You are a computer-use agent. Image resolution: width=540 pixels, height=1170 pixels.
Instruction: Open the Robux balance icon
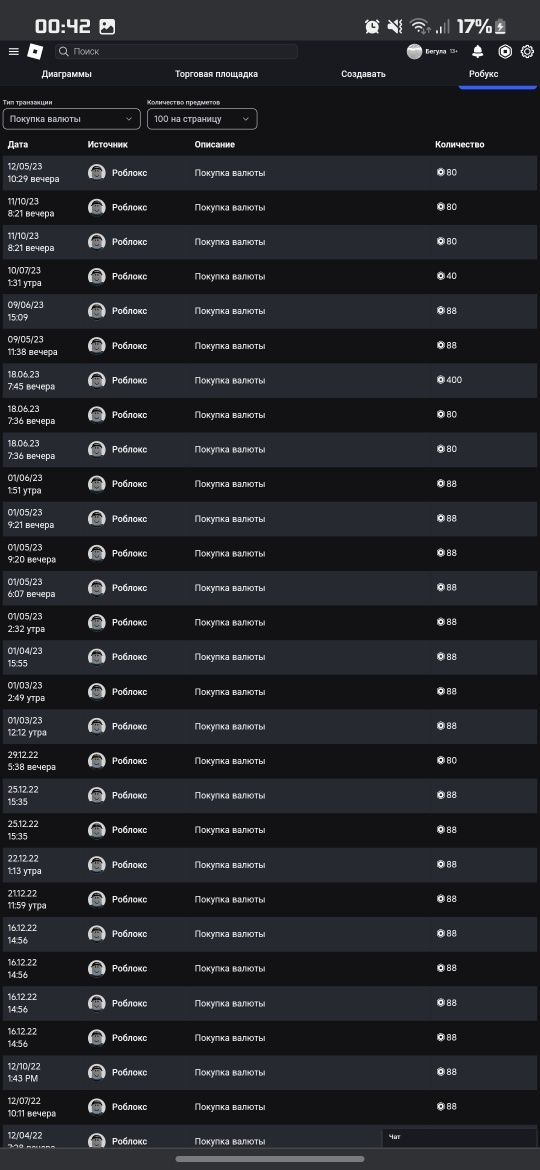(x=505, y=51)
